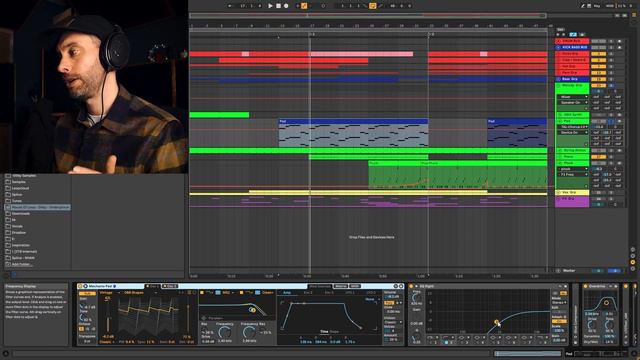Open the Matrix tab in Wavetable

click(340, 286)
